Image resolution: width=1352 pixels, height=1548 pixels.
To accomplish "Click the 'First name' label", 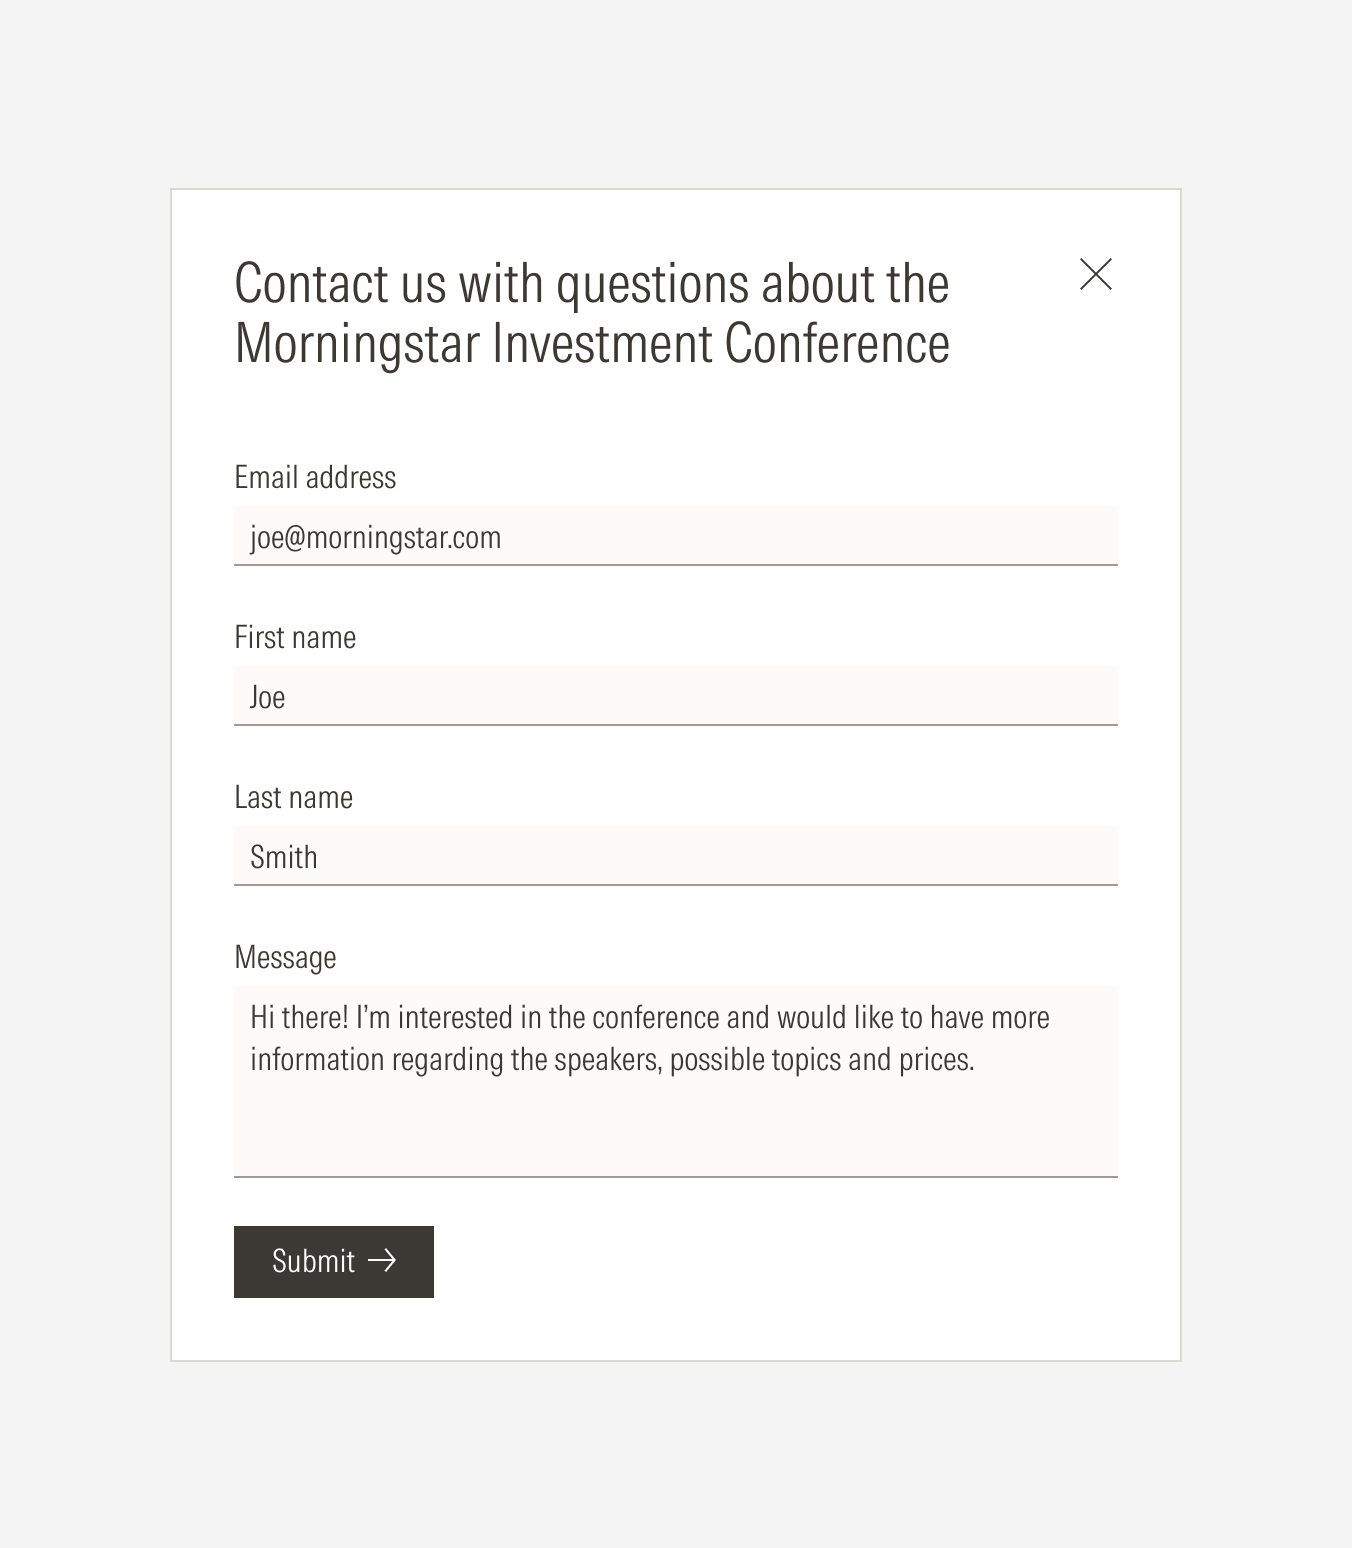I will click(295, 637).
